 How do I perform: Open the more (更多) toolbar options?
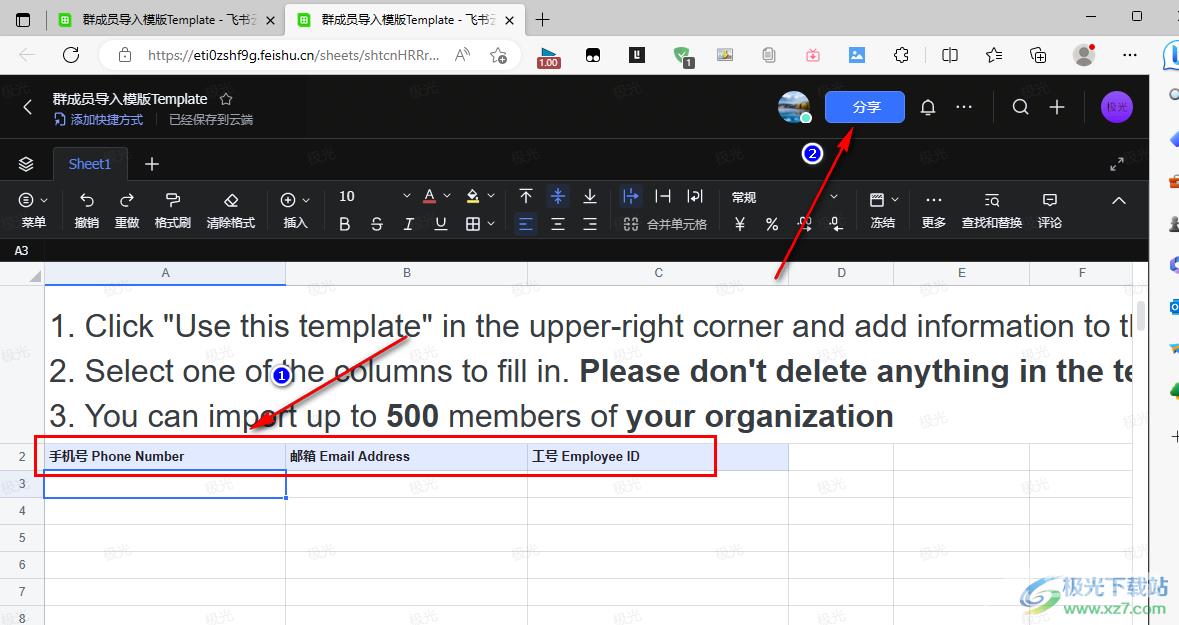[x=933, y=210]
